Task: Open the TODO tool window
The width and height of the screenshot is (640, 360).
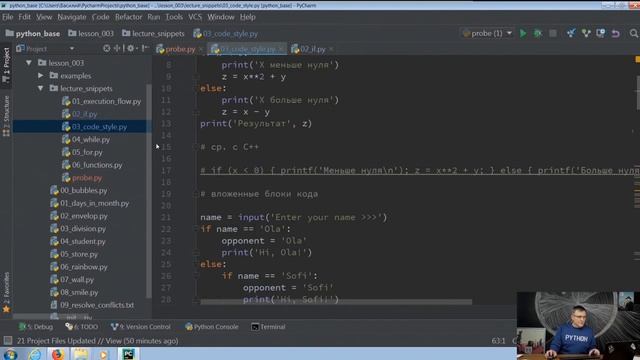Action: click(82, 327)
